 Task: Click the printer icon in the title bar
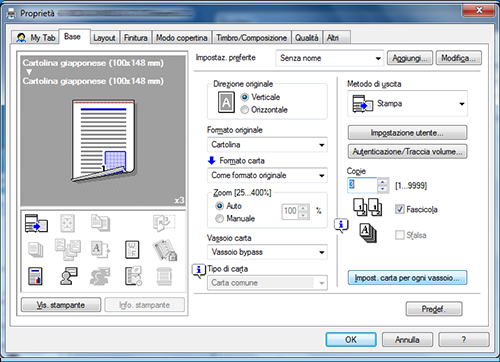click(x=12, y=14)
